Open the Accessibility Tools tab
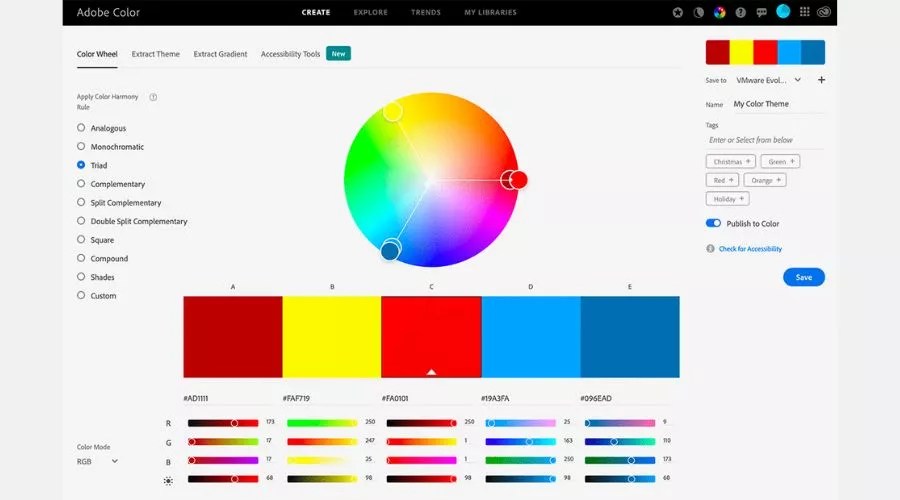The height and width of the screenshot is (500, 900). point(290,54)
